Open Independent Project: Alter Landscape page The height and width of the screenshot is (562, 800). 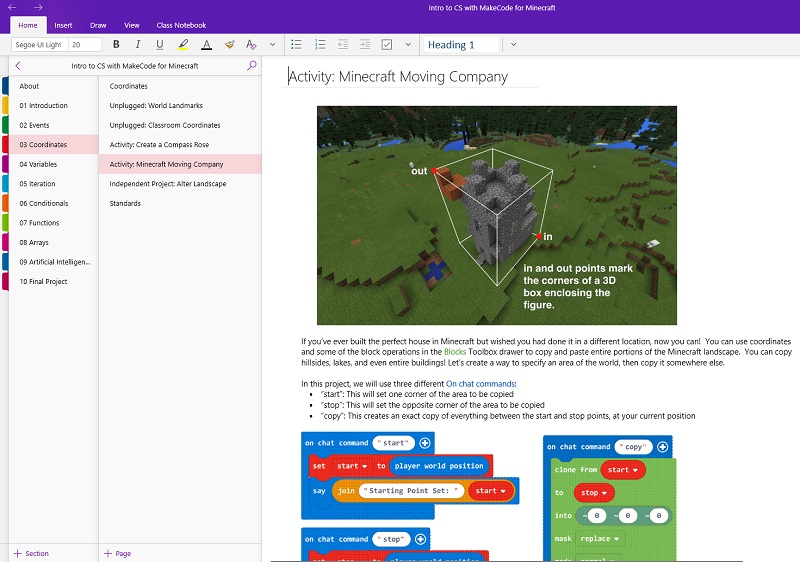[180, 184]
